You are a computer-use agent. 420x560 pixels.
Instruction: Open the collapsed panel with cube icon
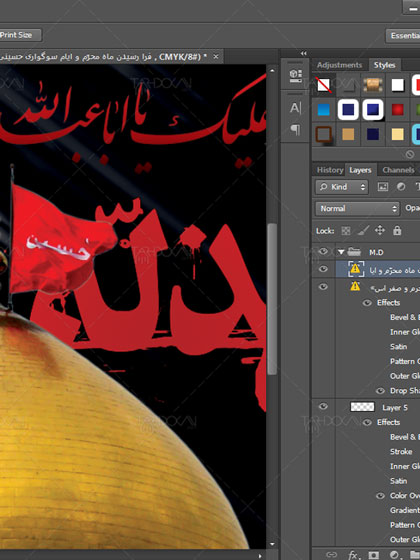295,75
